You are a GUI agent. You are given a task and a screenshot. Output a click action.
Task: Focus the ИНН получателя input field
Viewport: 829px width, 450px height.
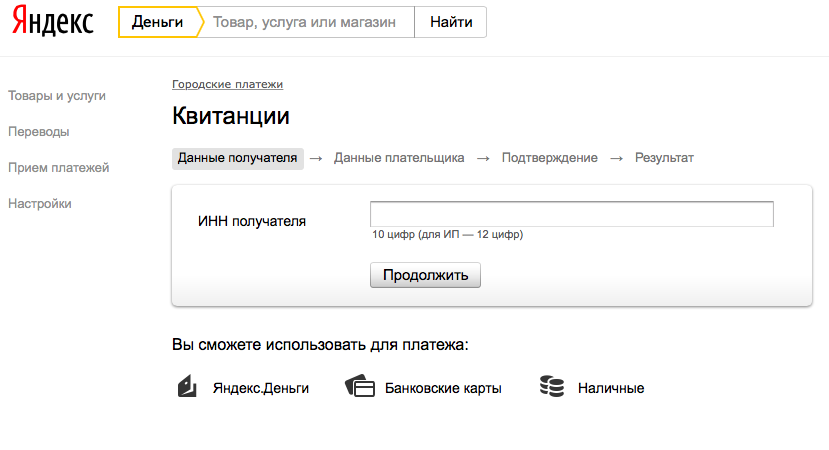click(x=572, y=214)
